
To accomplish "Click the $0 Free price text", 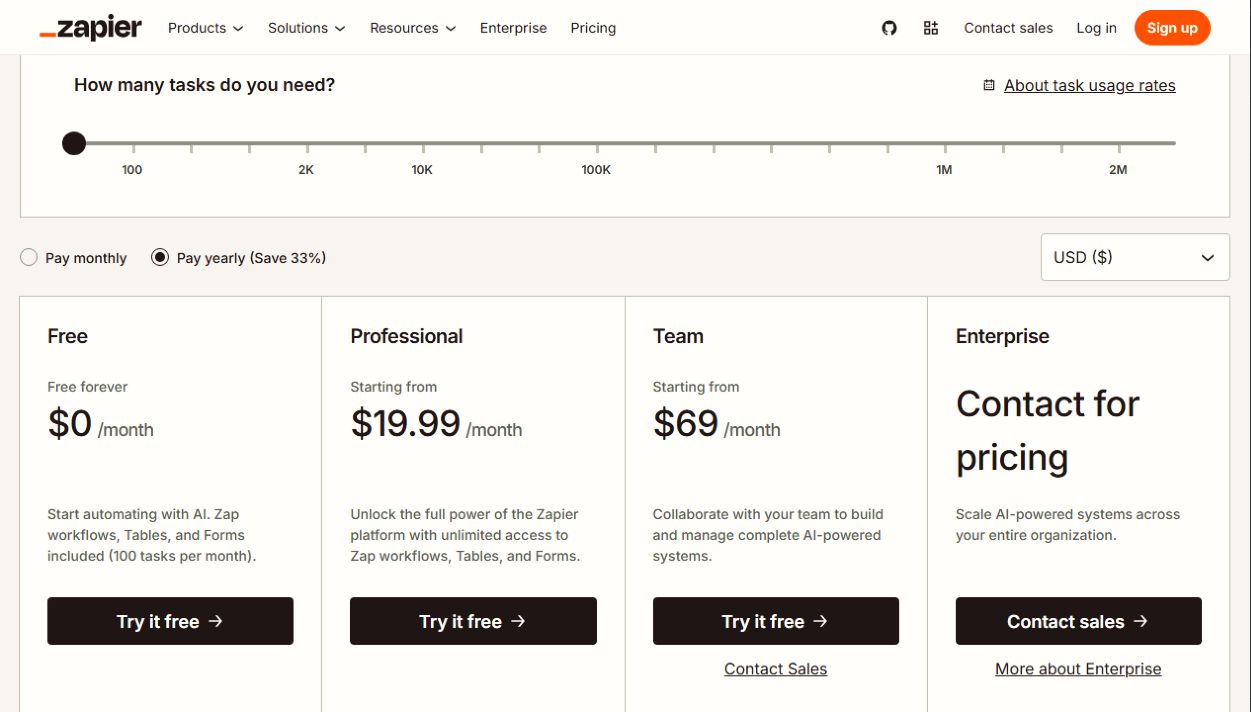I will click(70, 423).
